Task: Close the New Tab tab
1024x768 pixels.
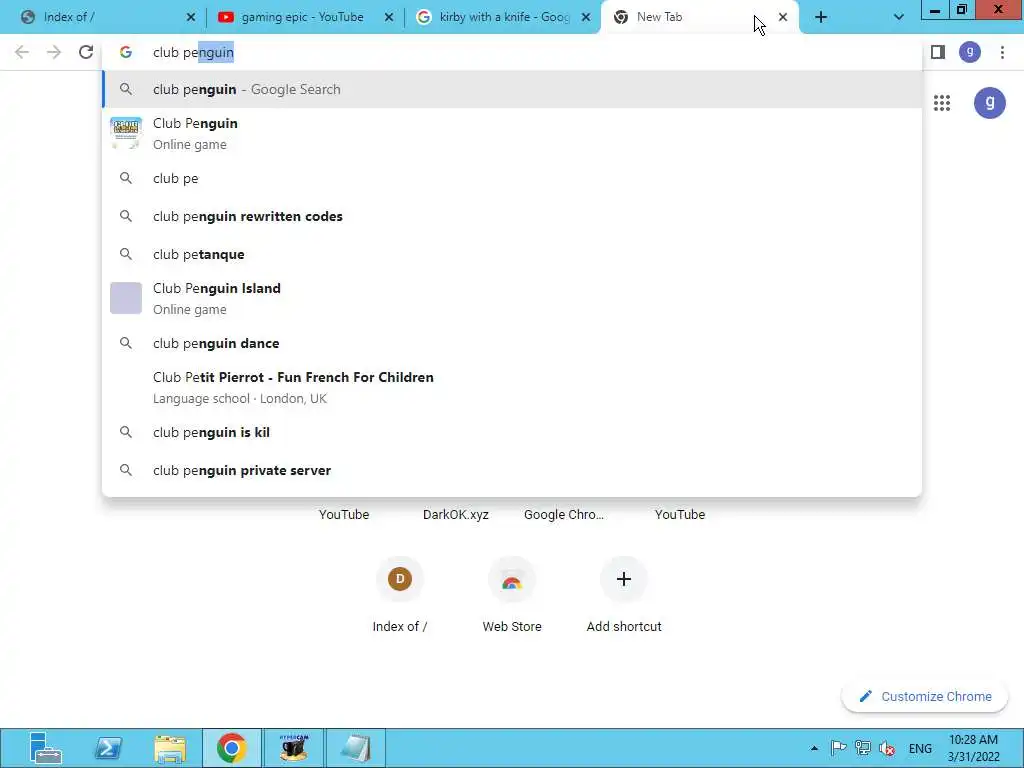Action: tap(783, 18)
